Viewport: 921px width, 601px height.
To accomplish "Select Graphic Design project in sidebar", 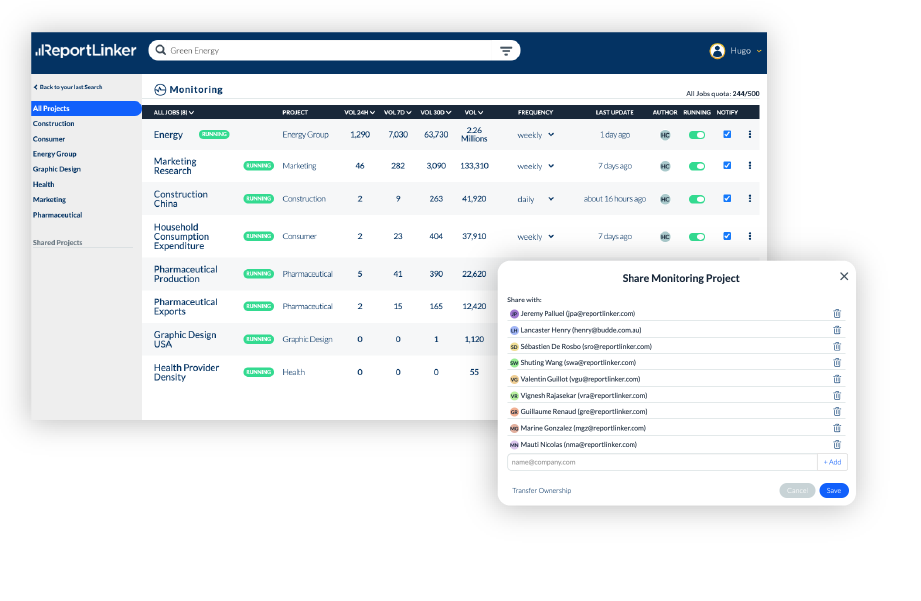I will (x=57, y=169).
